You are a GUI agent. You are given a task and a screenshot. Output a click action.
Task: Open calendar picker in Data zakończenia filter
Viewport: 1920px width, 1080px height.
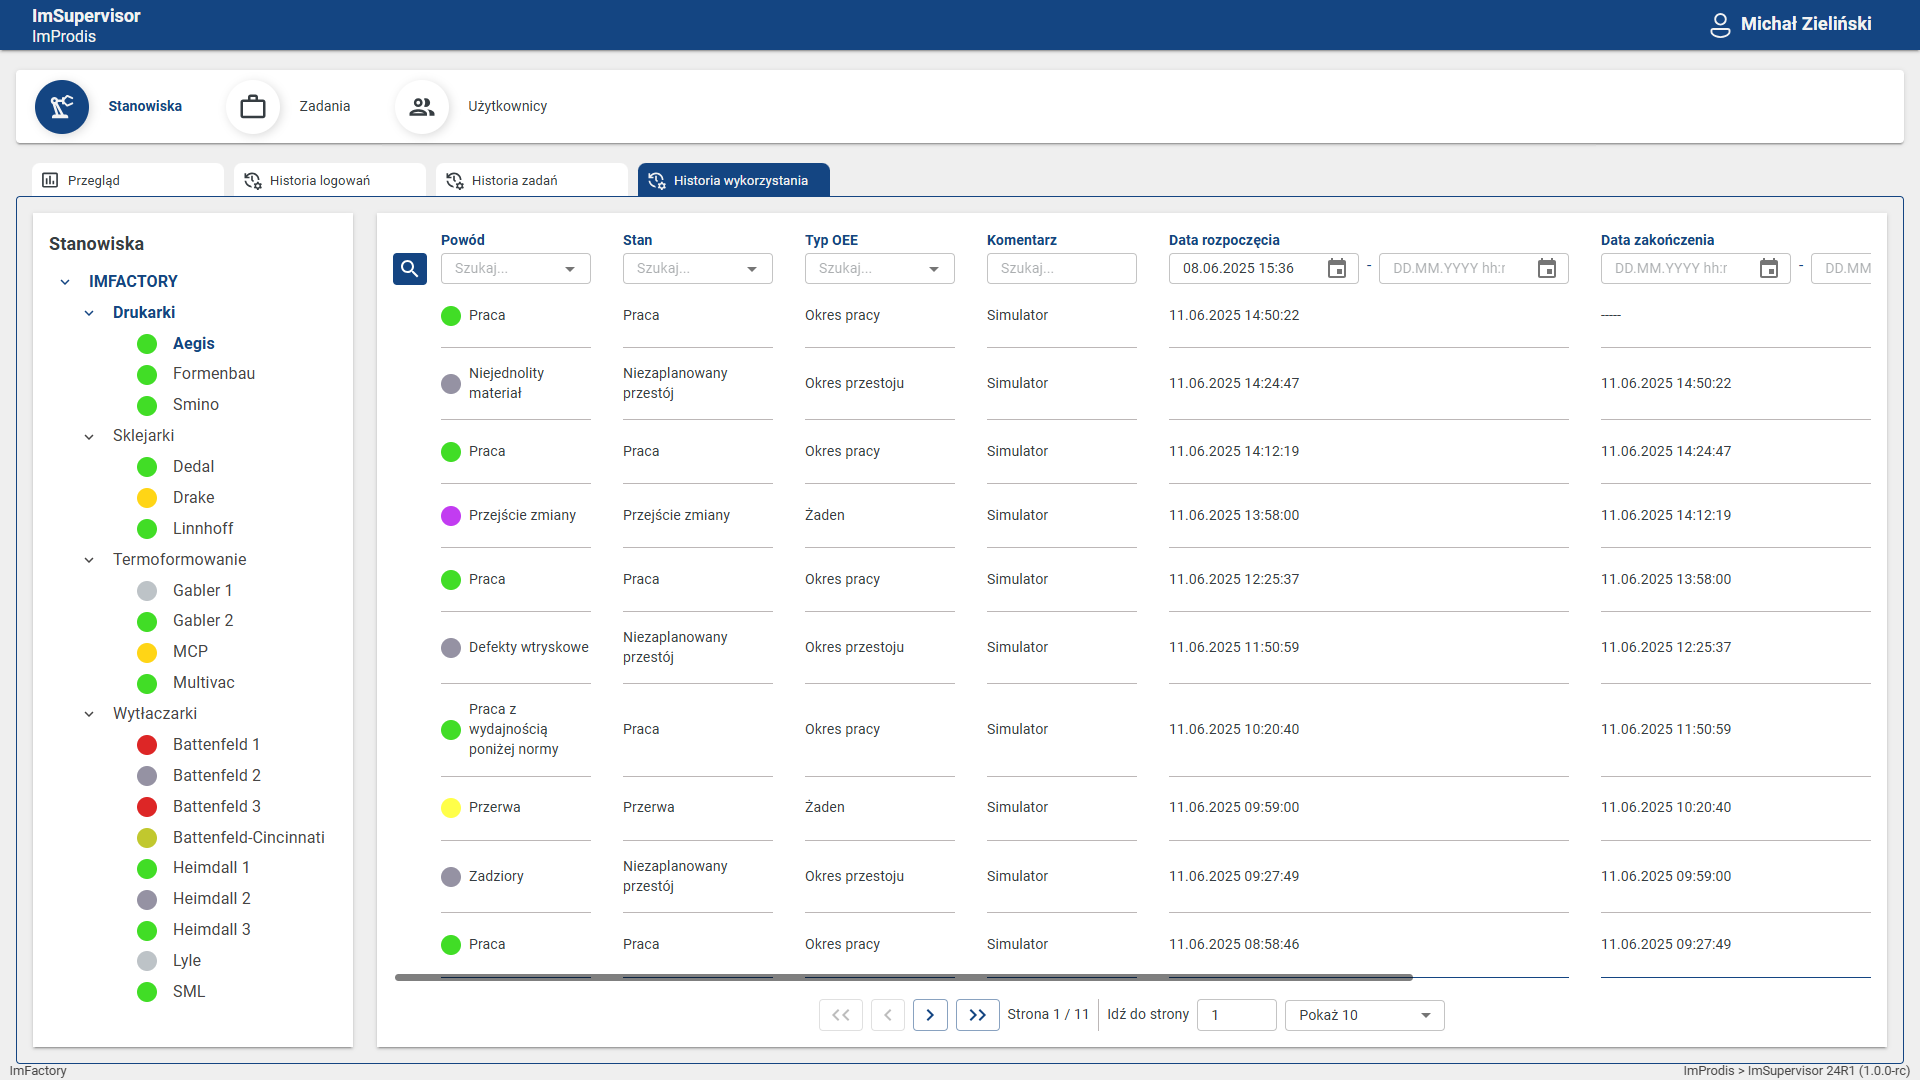[1769, 268]
